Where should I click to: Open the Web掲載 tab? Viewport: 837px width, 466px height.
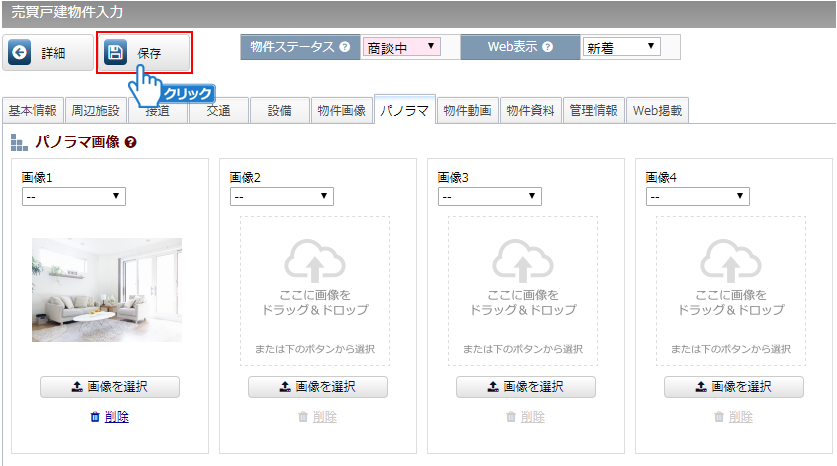click(657, 111)
